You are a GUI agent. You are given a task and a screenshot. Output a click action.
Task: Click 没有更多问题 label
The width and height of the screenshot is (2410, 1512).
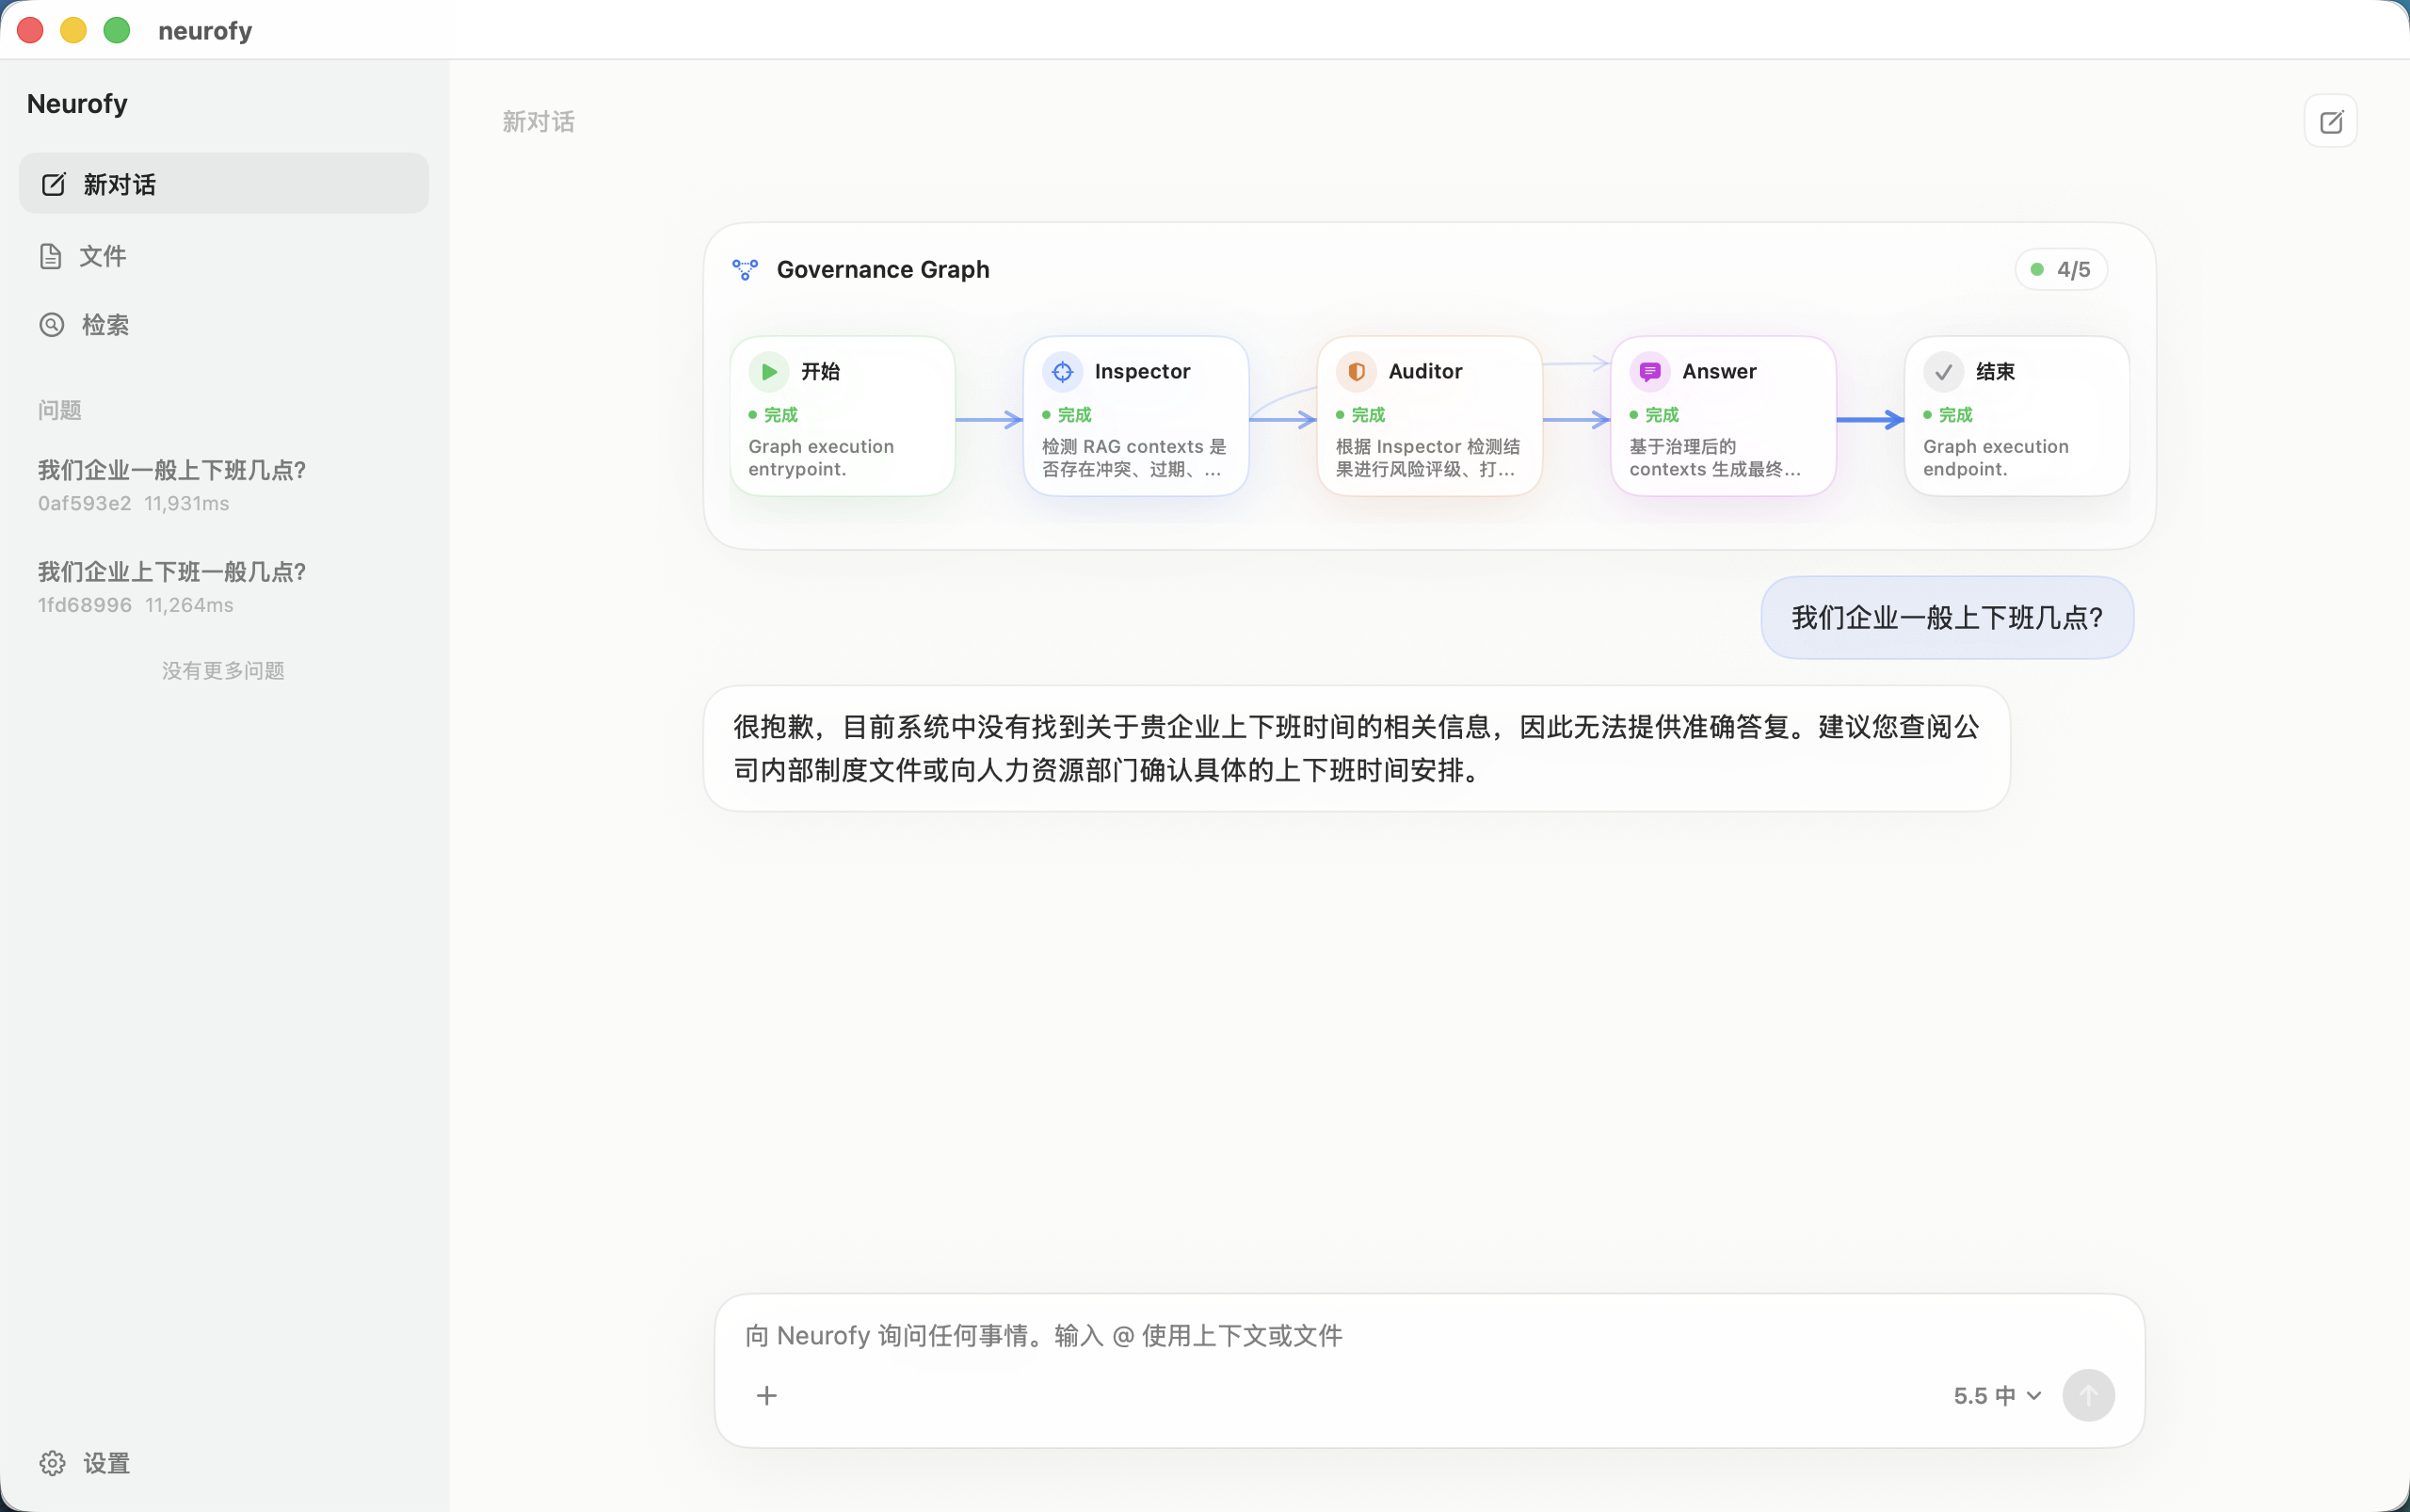point(223,671)
